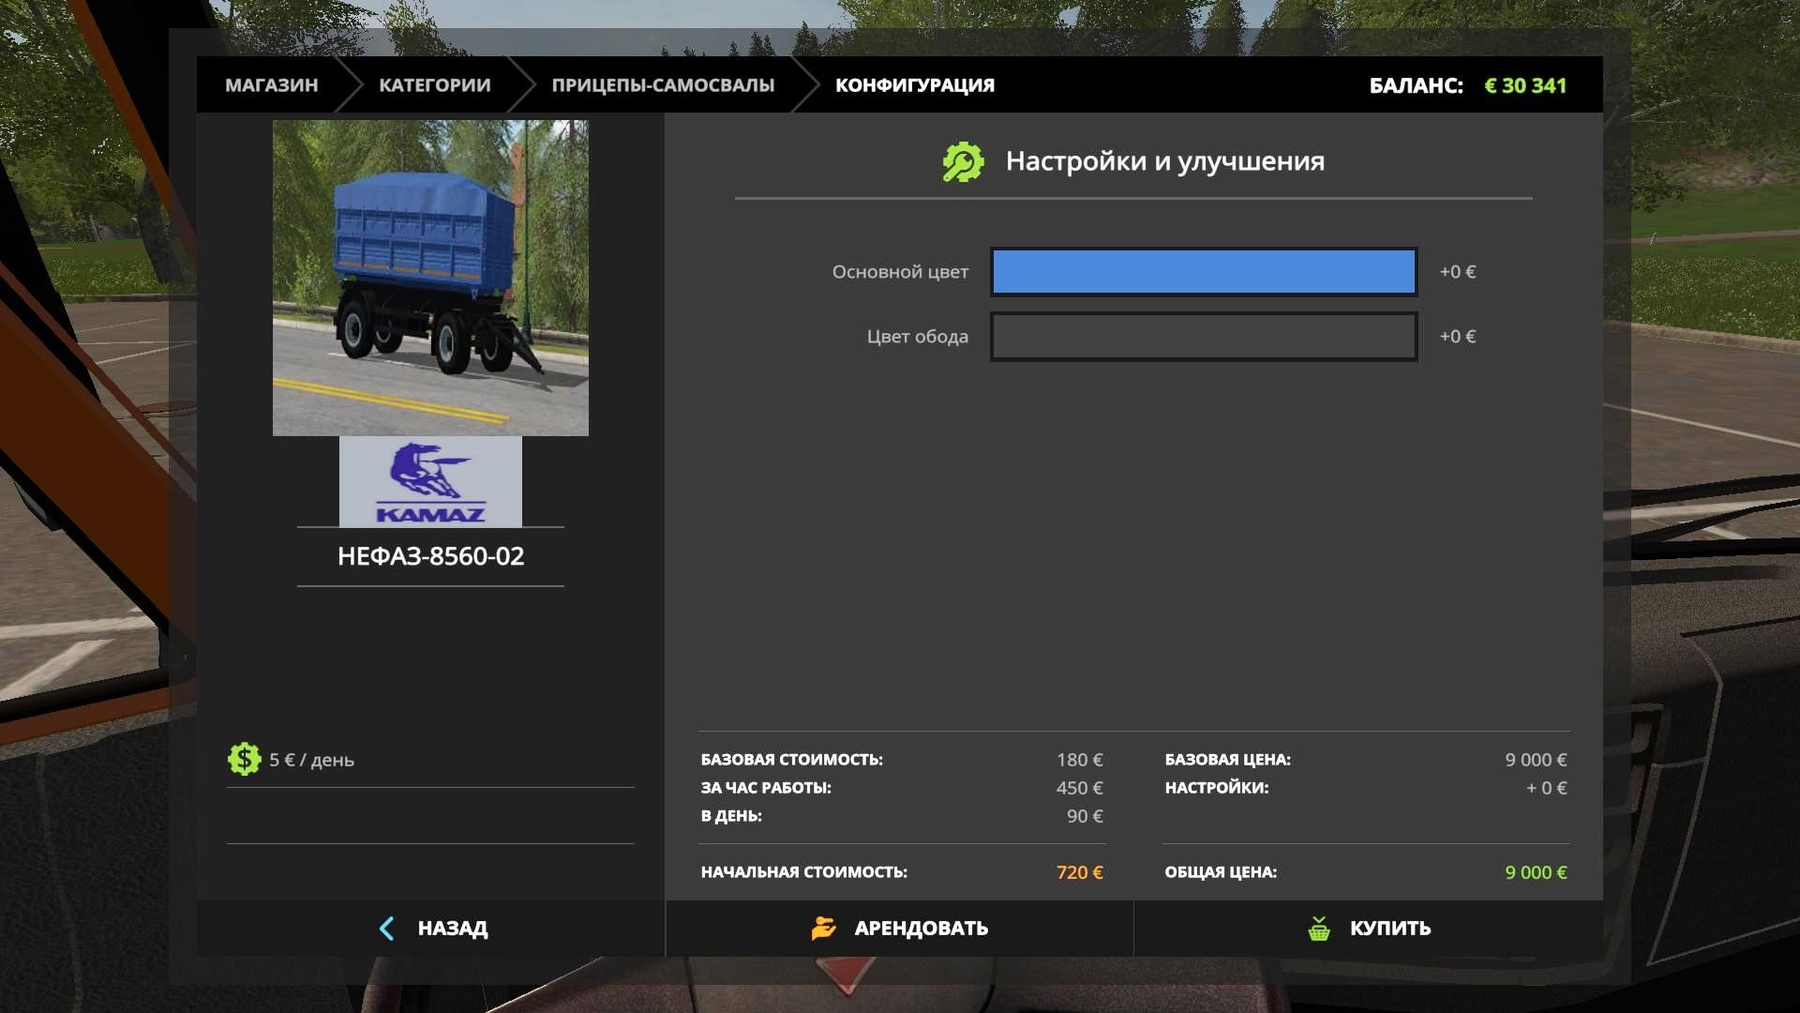Click the ОБЩАЯ ЦЕНА 9 000 € value
The image size is (1800, 1013).
(1535, 872)
